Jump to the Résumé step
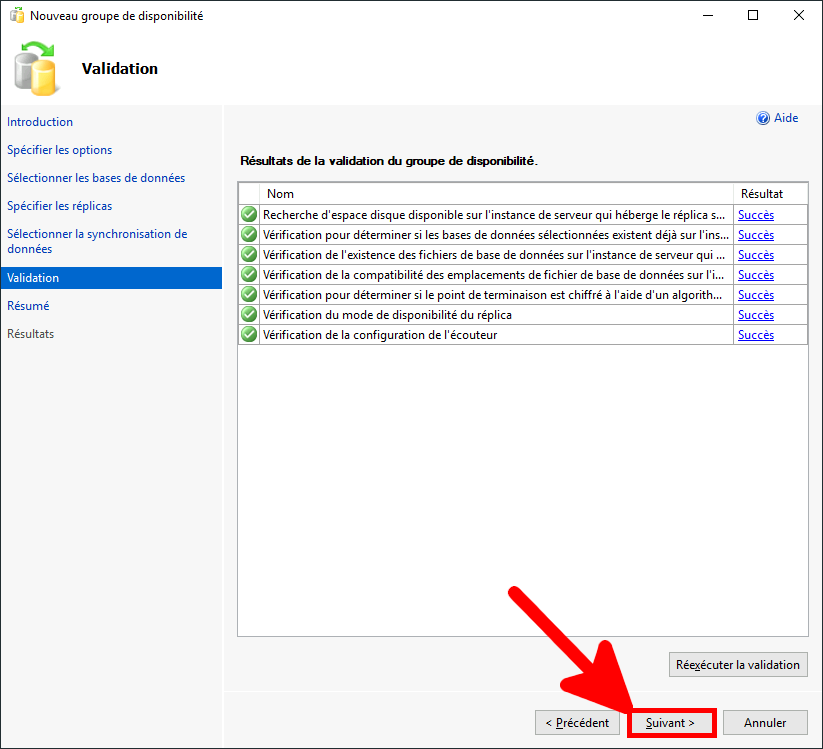The height and width of the screenshot is (749, 823). coord(28,306)
